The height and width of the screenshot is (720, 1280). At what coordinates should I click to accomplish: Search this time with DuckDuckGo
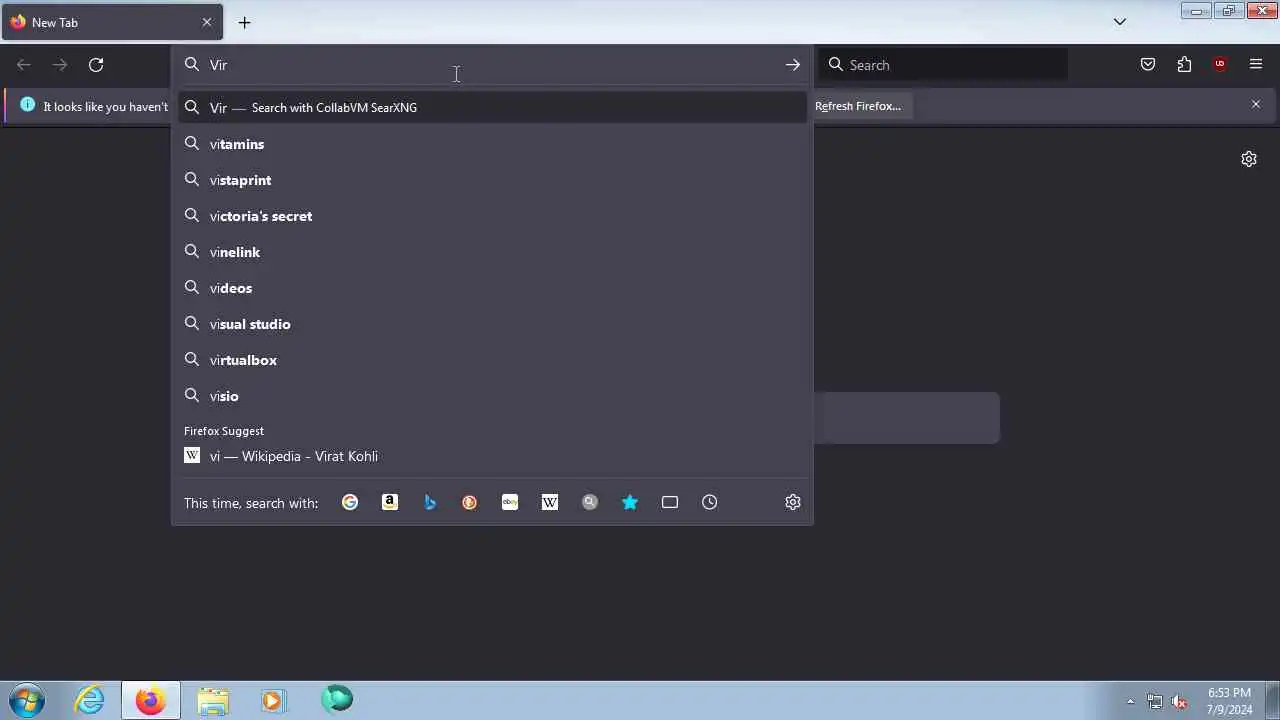click(x=470, y=502)
